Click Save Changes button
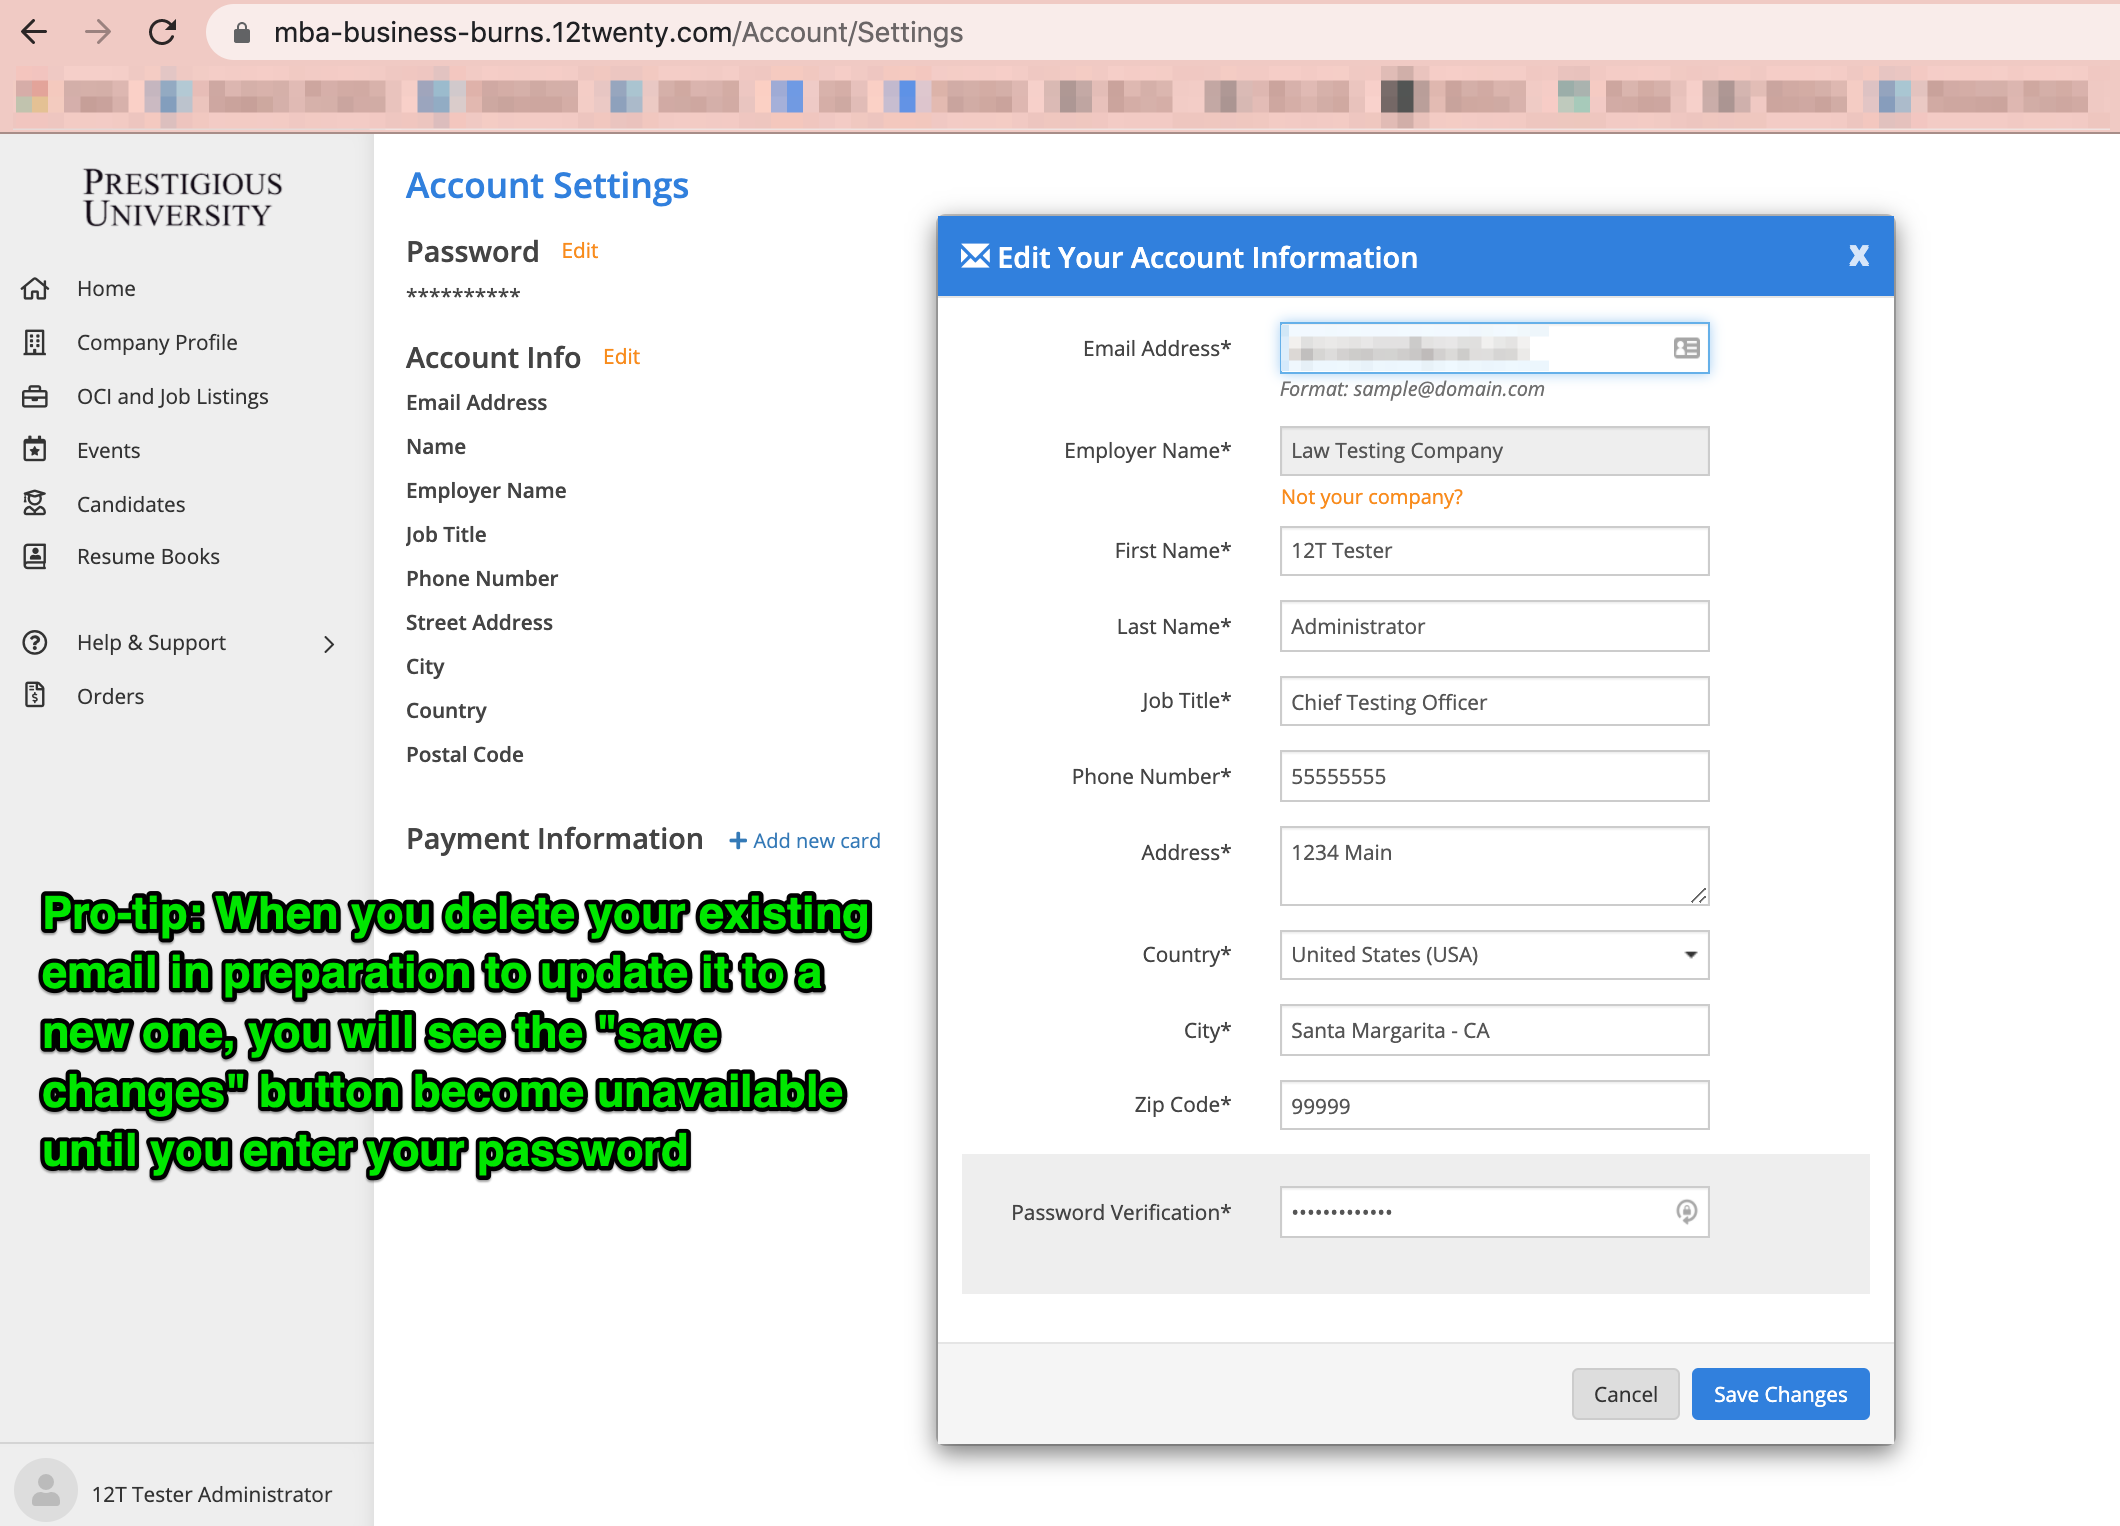2120x1526 pixels. (1780, 1394)
